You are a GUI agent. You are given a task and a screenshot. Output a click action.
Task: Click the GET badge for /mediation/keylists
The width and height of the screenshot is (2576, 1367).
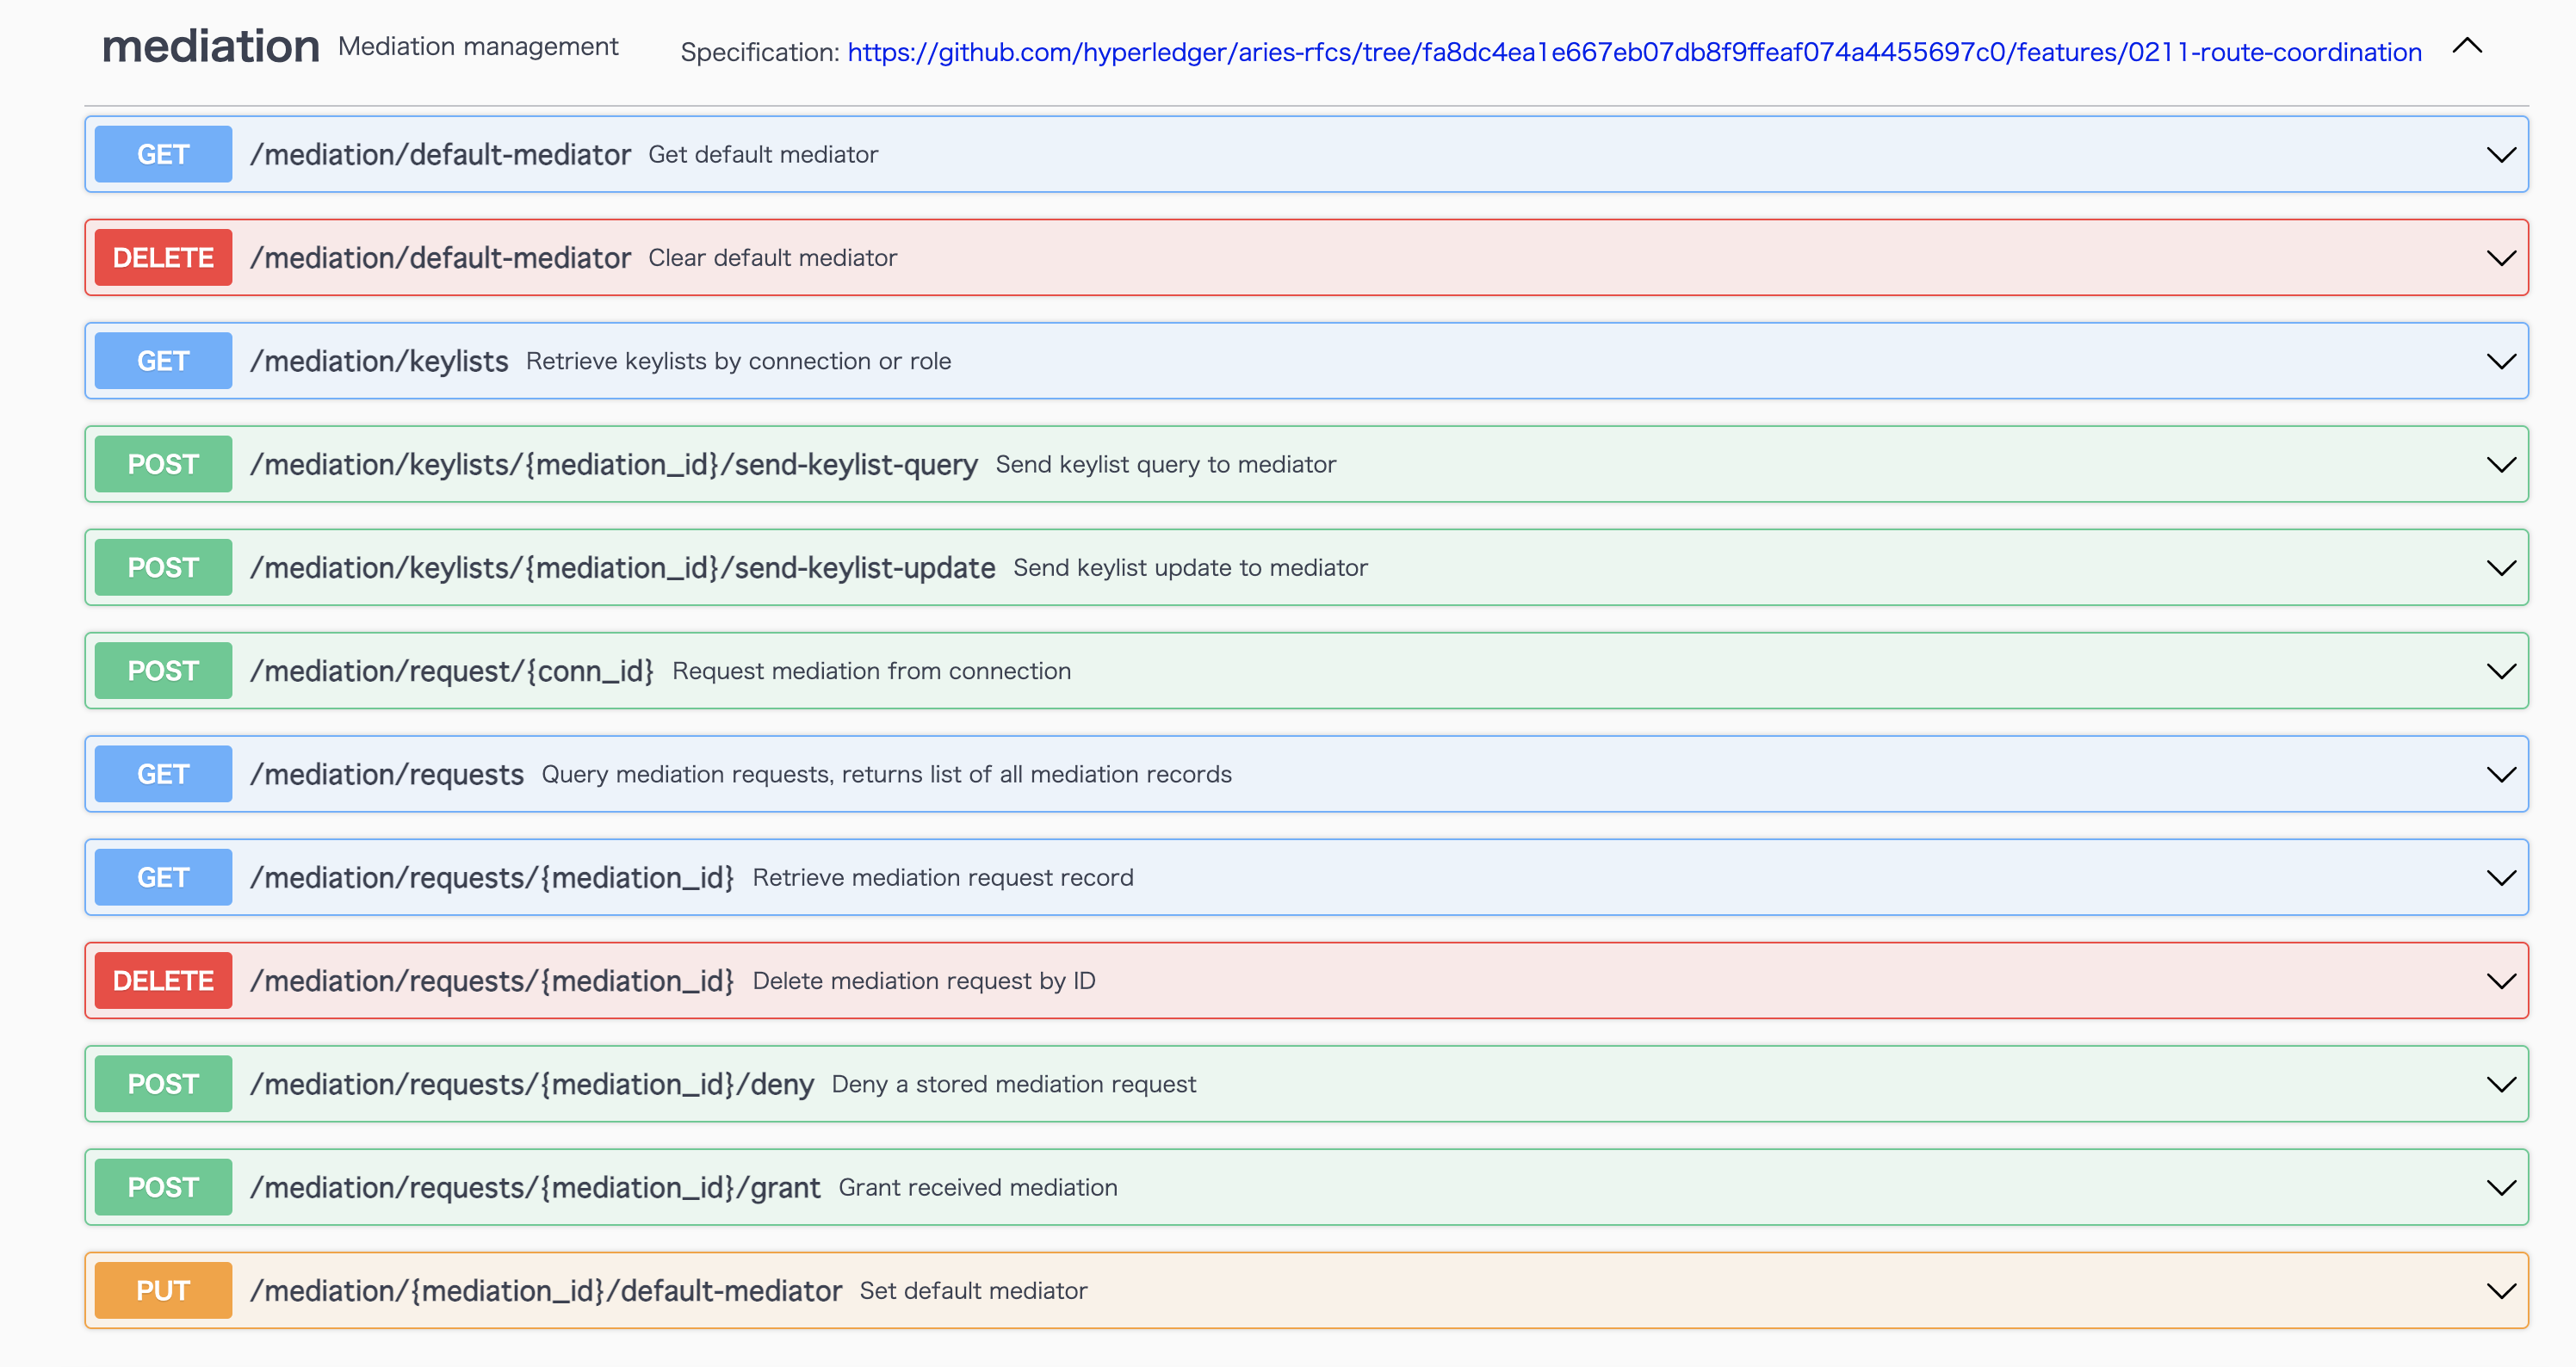[163, 361]
